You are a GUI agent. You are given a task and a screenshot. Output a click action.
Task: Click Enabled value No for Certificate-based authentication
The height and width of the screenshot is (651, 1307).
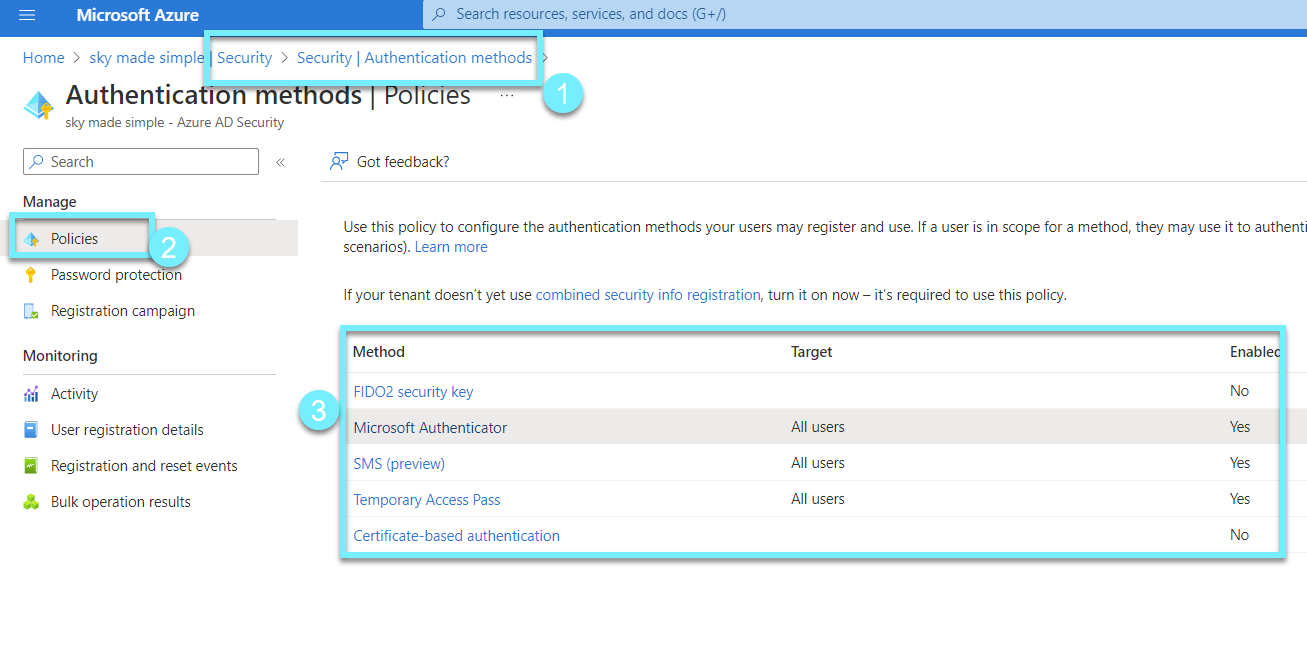pyautogui.click(x=1240, y=535)
